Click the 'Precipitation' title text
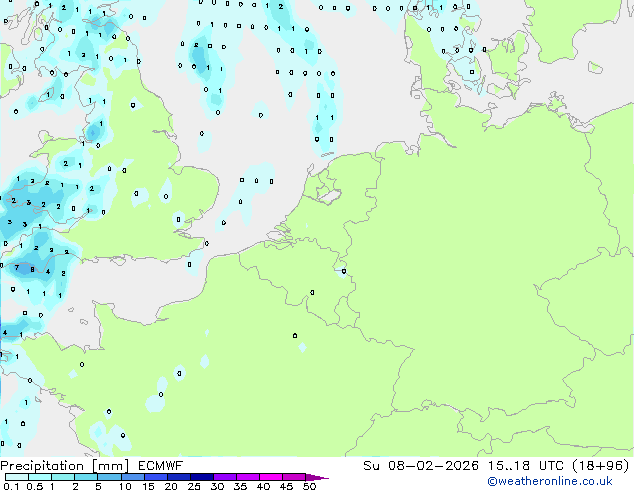Screen dimensions: 634x490 click(x=42, y=466)
